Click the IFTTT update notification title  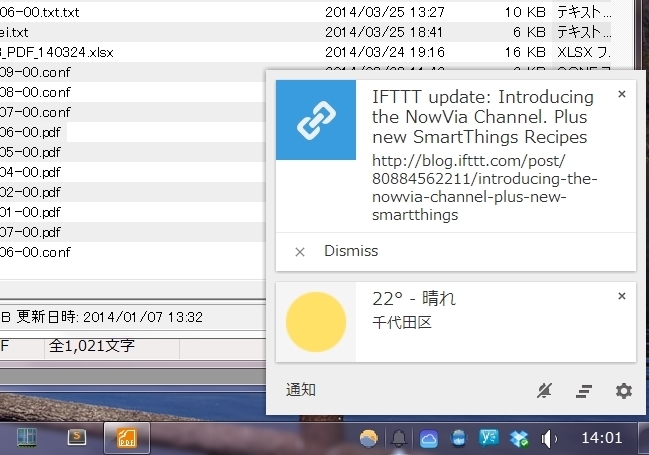482,117
